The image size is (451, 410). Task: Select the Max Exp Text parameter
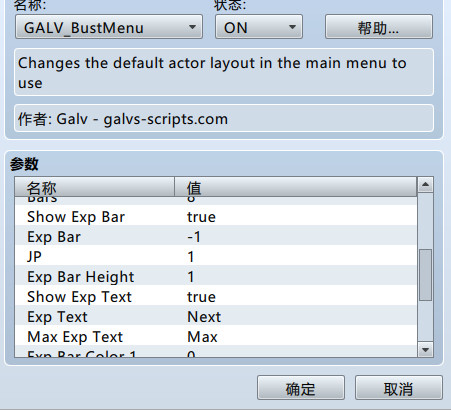pyautogui.click(x=75, y=337)
